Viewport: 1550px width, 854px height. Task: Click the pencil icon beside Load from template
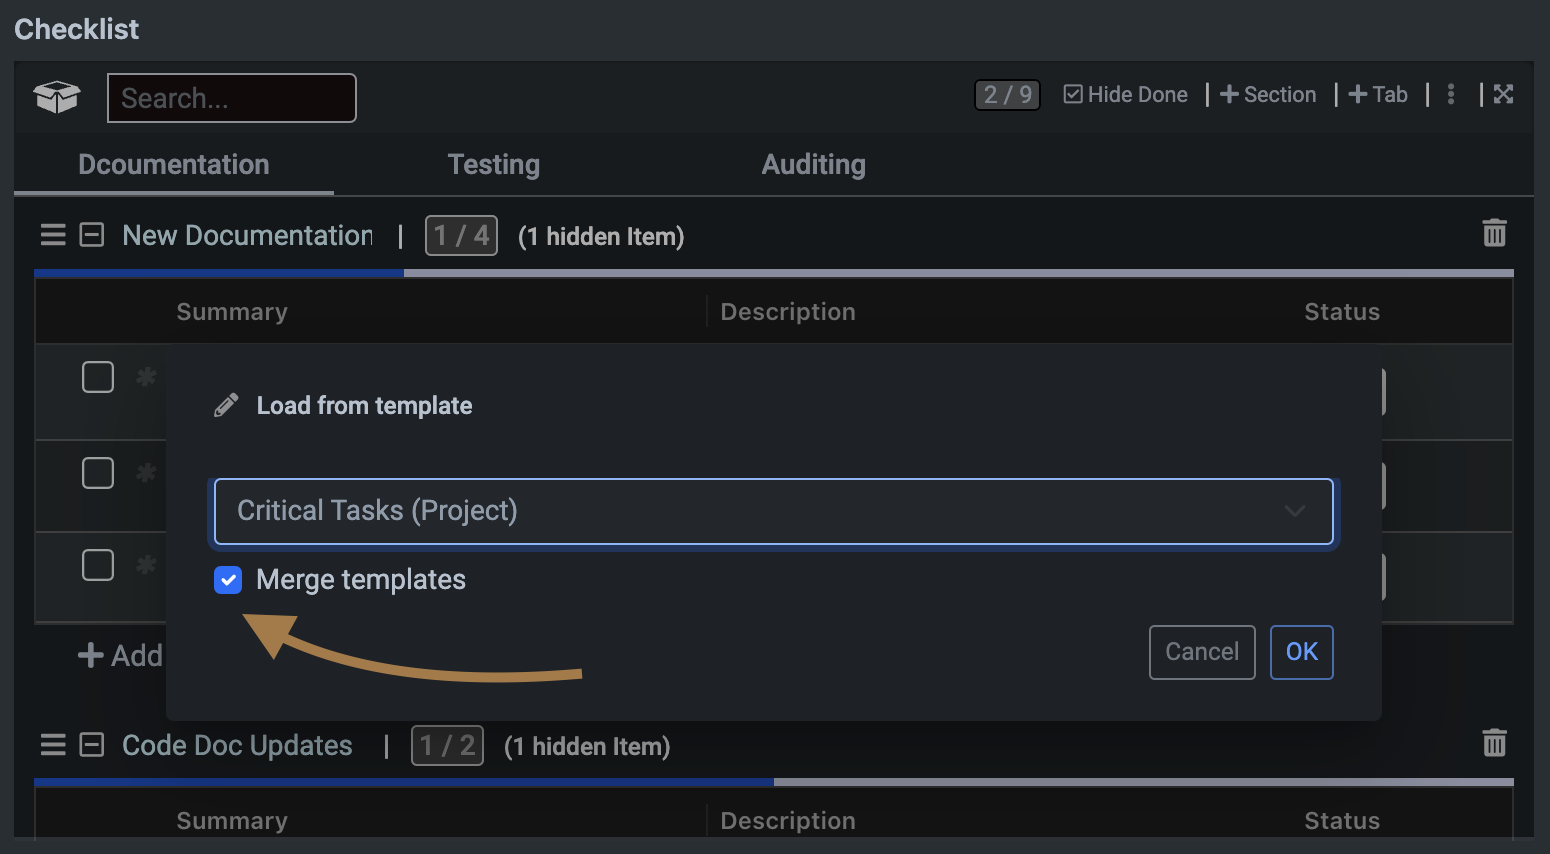[x=227, y=405]
